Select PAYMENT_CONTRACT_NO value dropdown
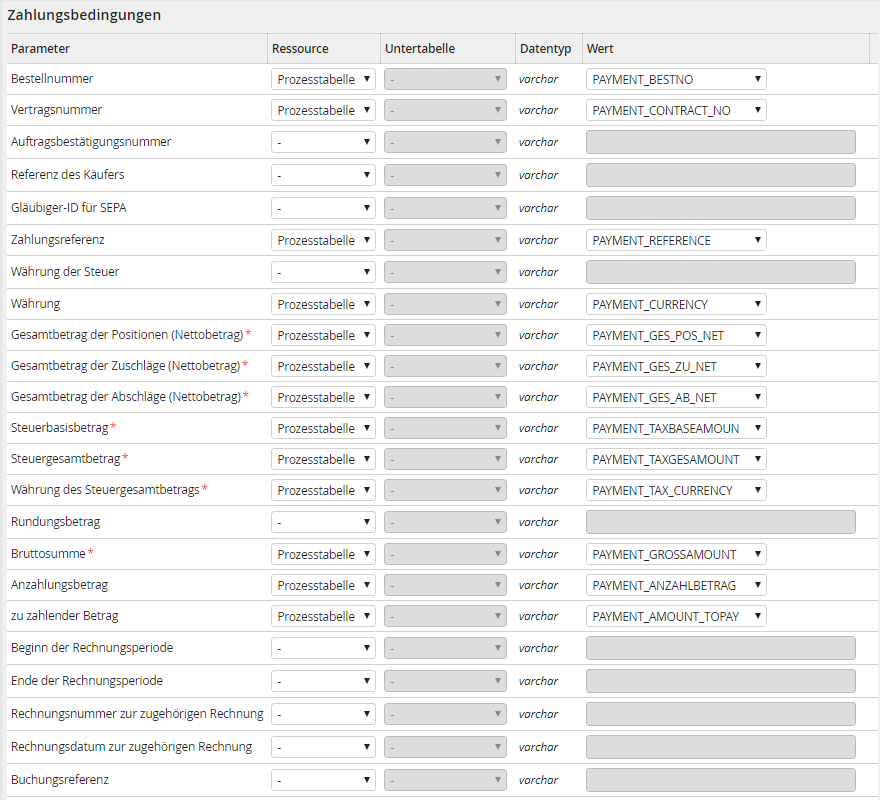 676,110
